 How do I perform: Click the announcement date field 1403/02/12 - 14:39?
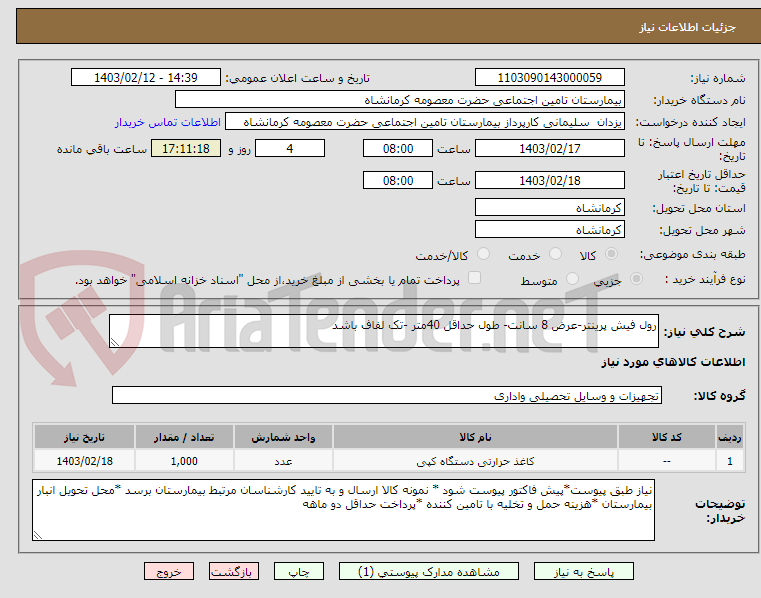(146, 78)
